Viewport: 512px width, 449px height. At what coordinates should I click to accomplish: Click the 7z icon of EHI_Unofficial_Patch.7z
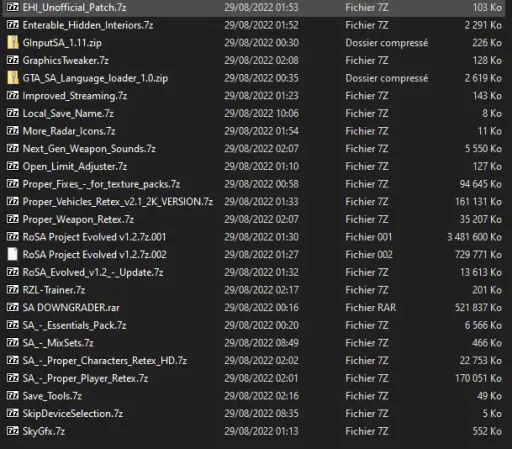click(x=13, y=7)
